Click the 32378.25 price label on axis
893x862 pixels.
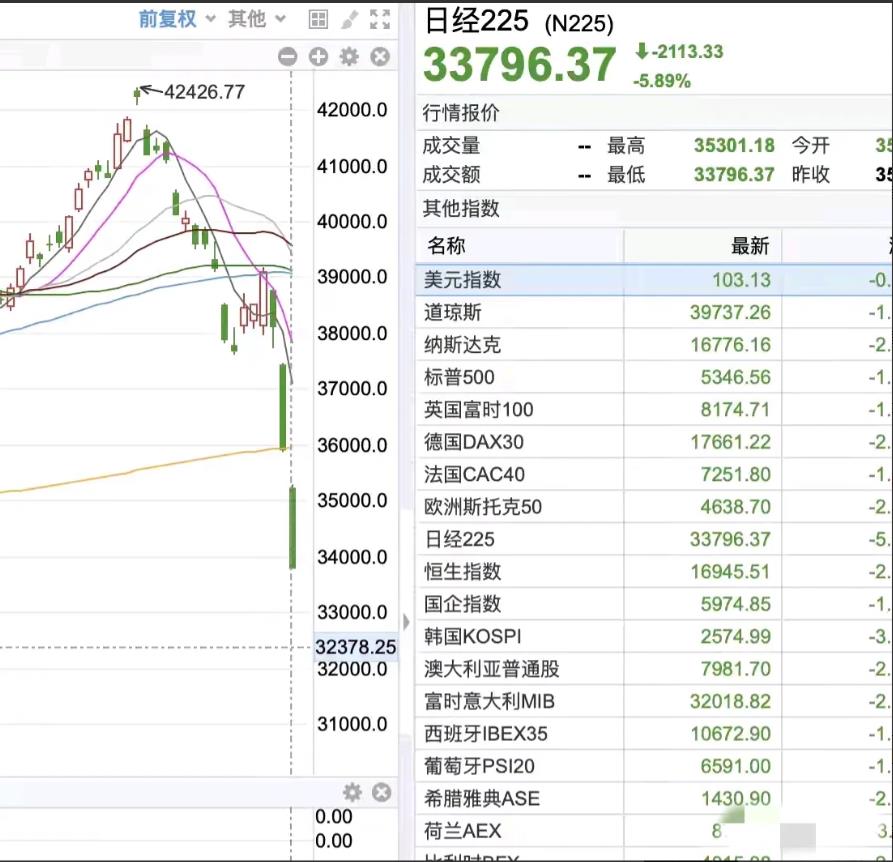coord(356,647)
